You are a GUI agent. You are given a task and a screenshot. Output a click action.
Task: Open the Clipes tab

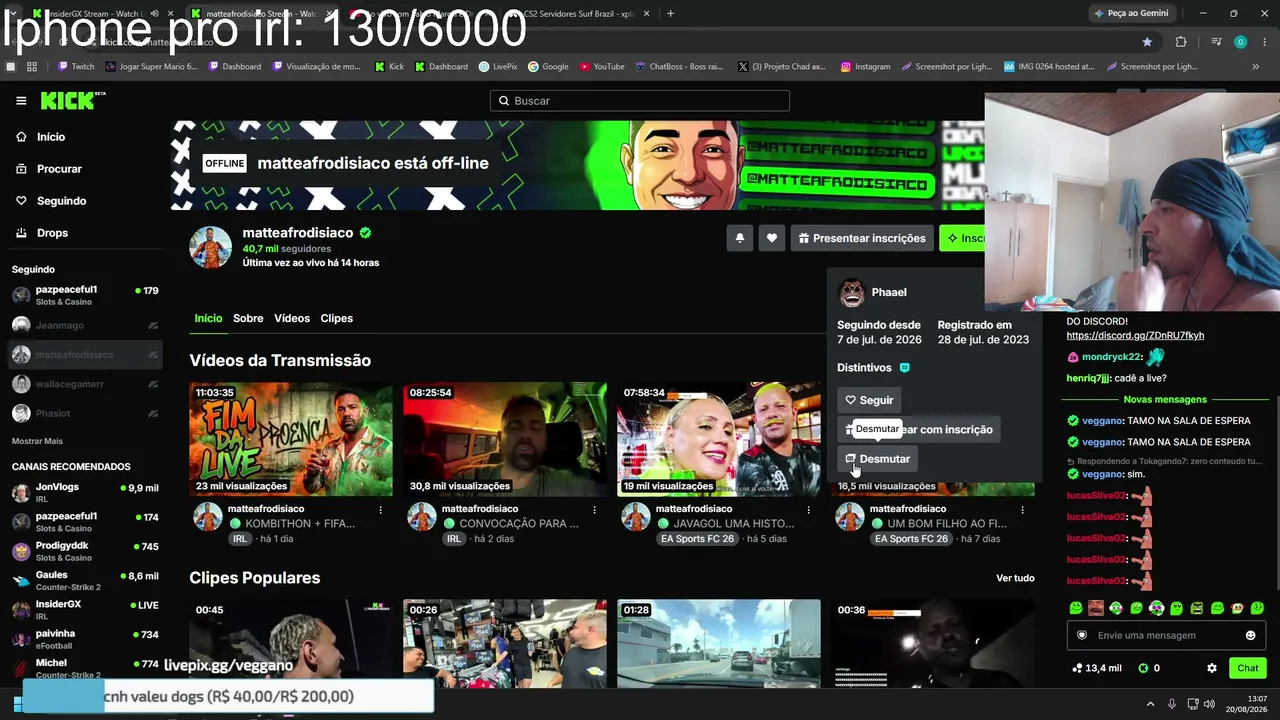(337, 318)
